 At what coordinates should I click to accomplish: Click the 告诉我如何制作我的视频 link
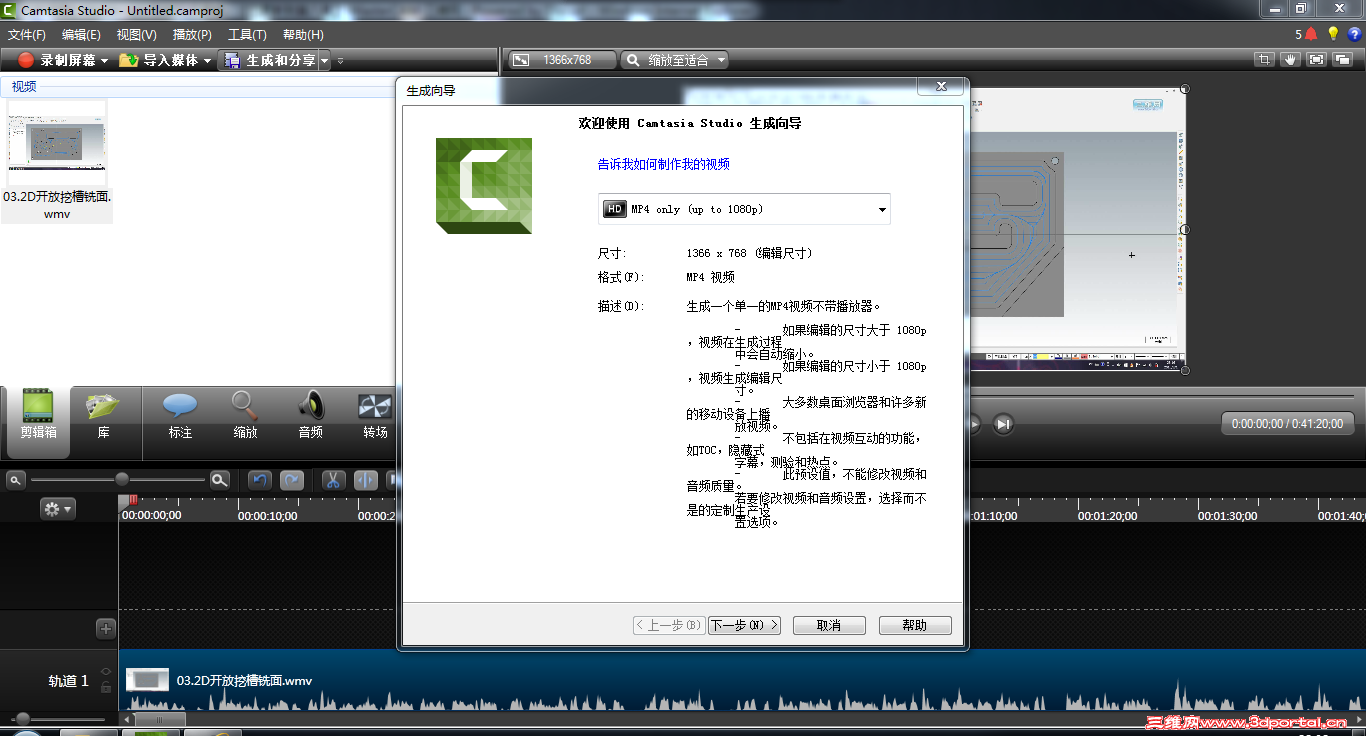[663, 163]
